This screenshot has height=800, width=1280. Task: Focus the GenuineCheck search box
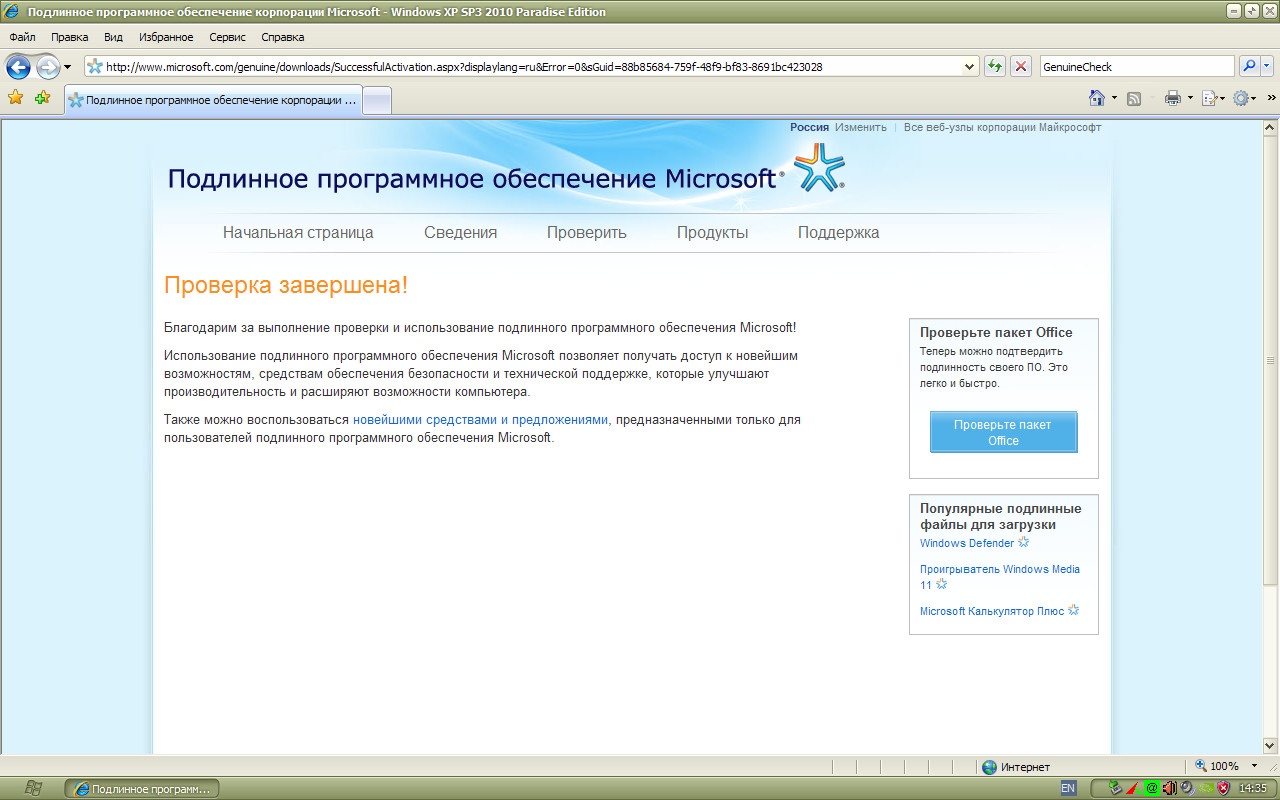point(1137,67)
